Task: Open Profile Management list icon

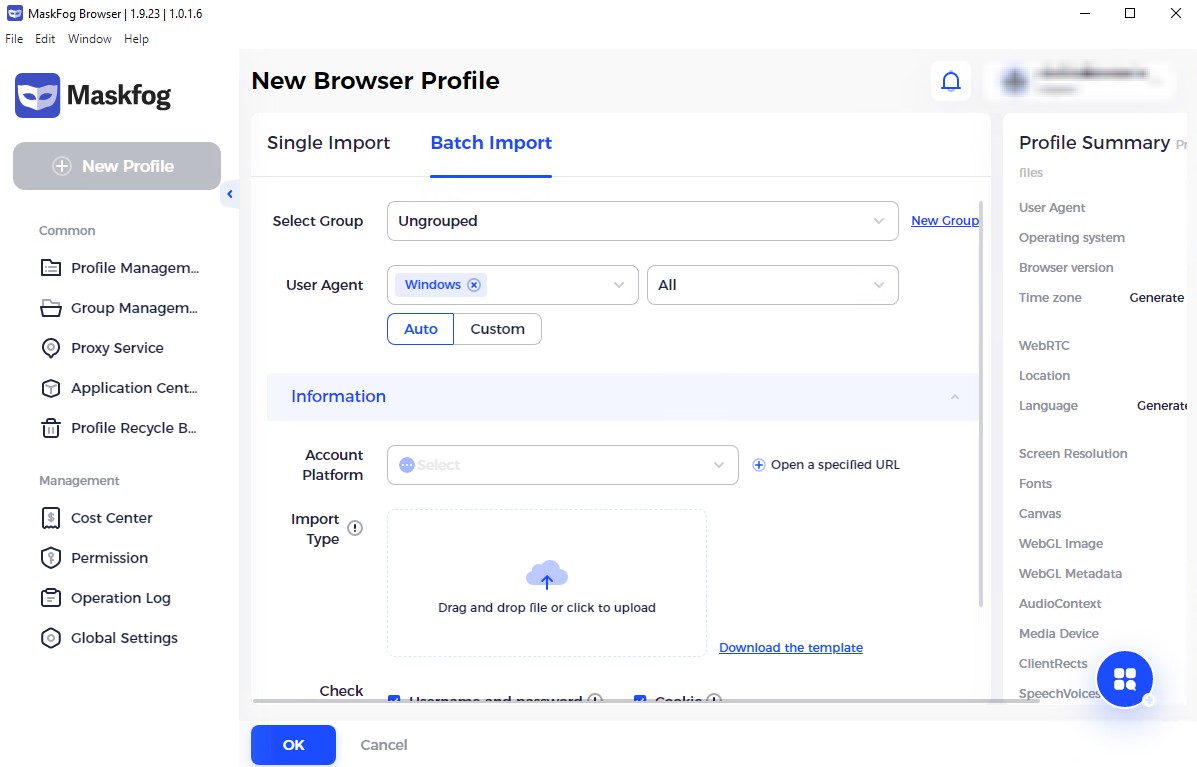Action: point(50,268)
